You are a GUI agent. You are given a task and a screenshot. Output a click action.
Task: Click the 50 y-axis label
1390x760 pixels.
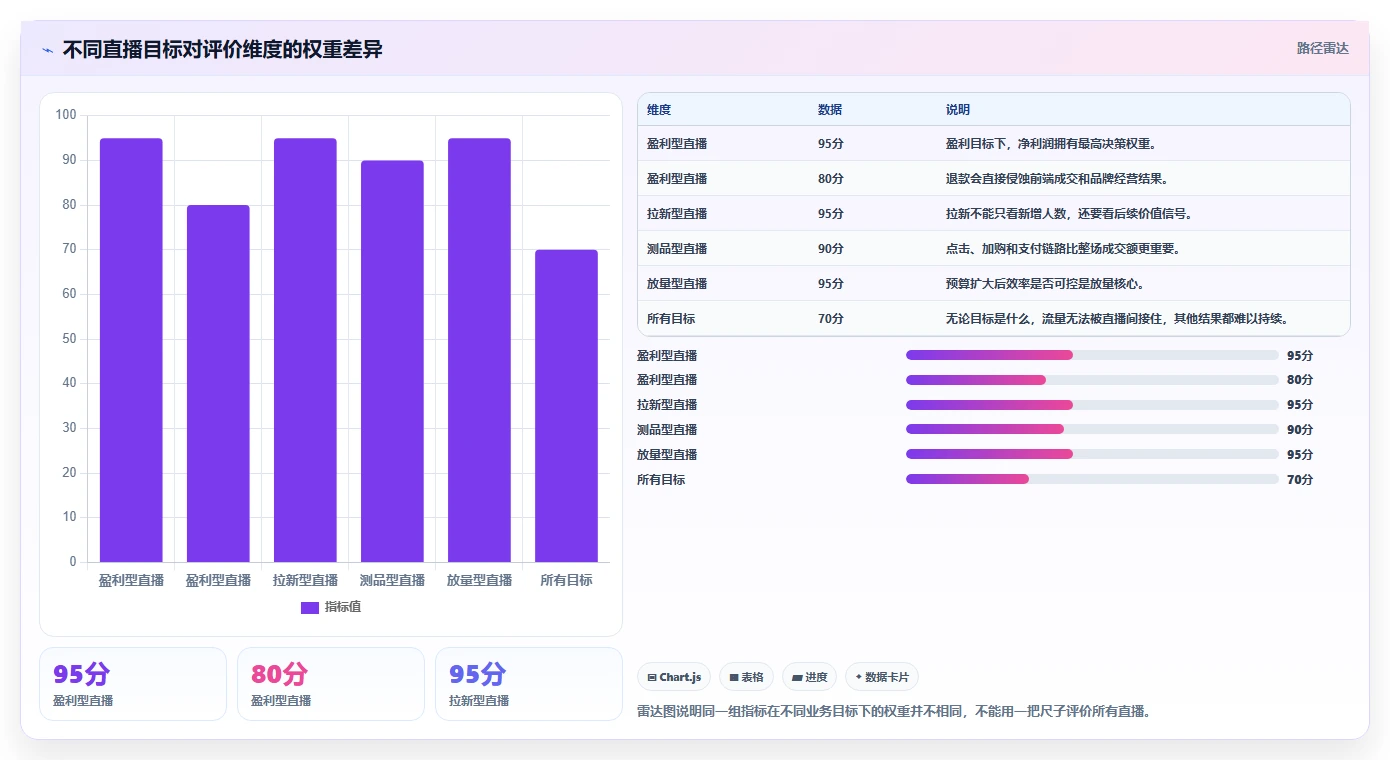(69, 339)
